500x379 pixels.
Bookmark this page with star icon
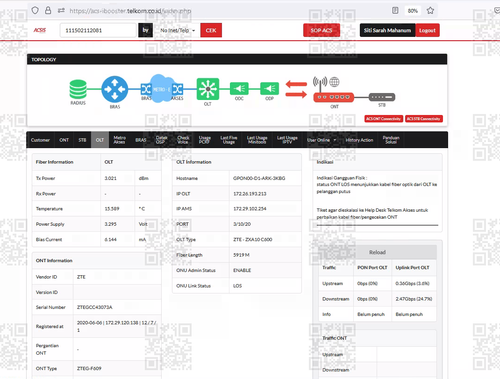[430, 10]
